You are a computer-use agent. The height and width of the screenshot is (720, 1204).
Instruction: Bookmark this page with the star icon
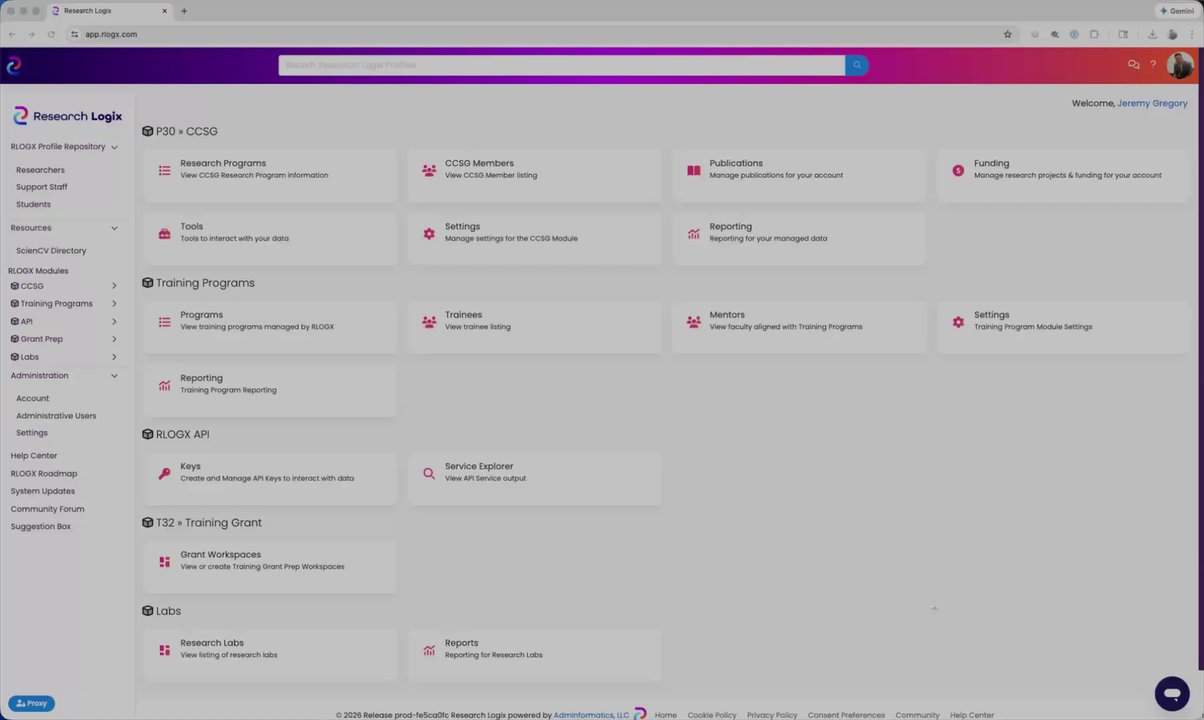click(x=1007, y=34)
